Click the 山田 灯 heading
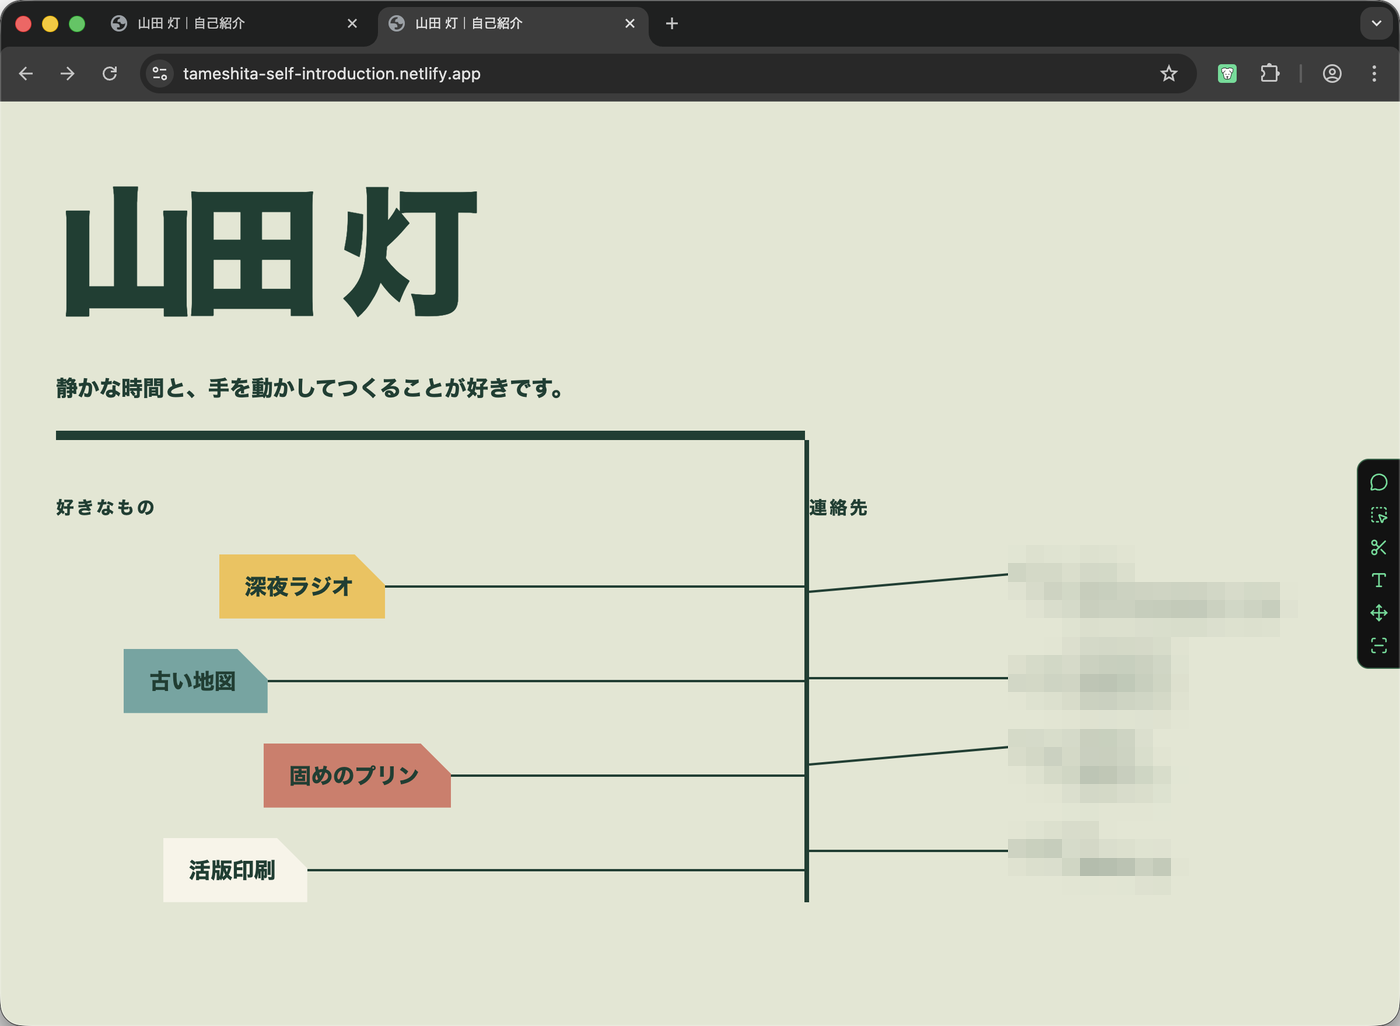This screenshot has height=1026, width=1400. click(x=271, y=252)
